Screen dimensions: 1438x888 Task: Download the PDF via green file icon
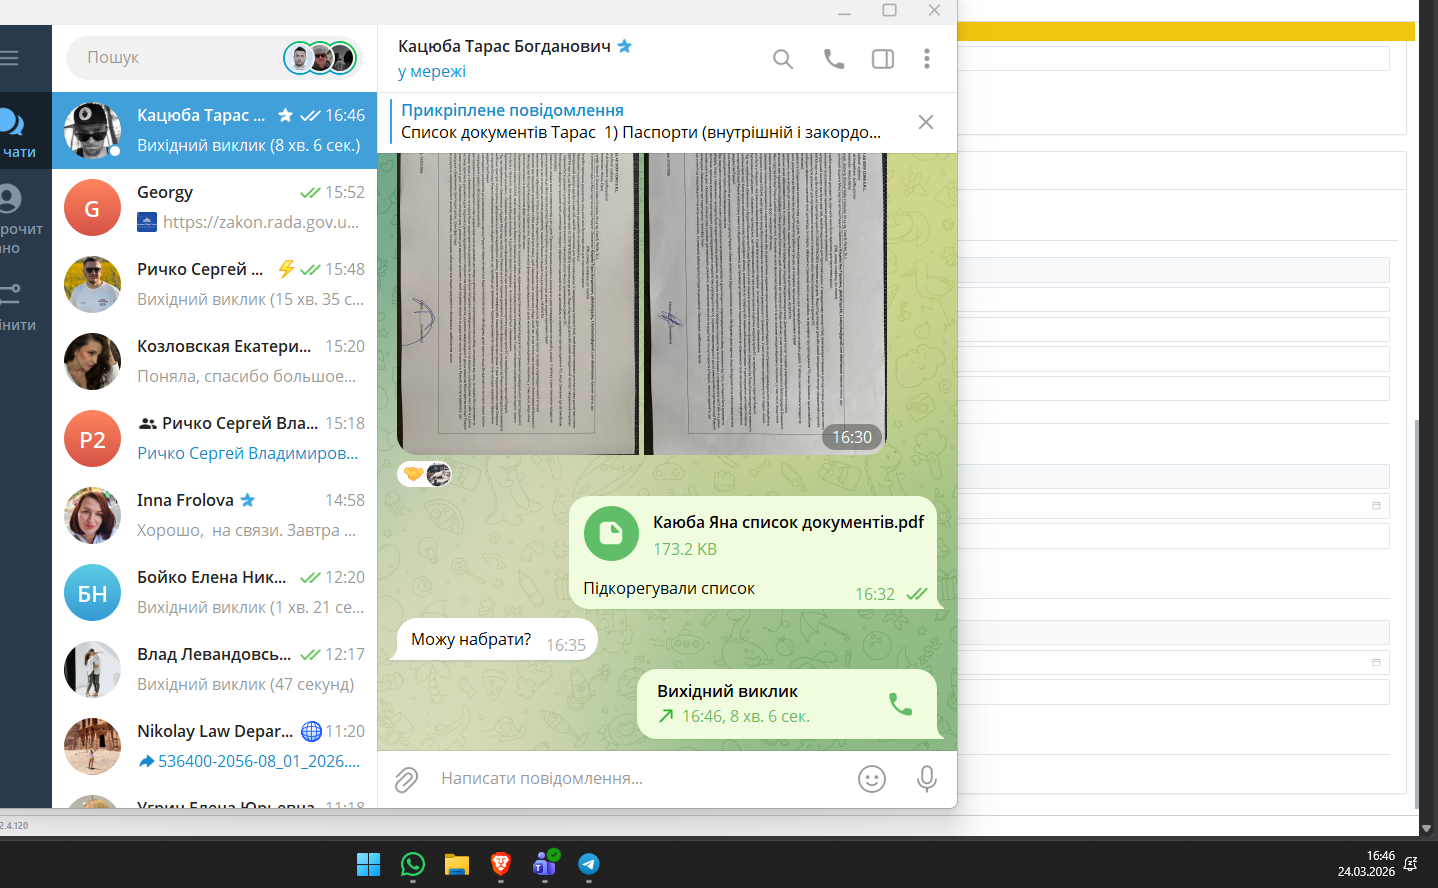611,534
